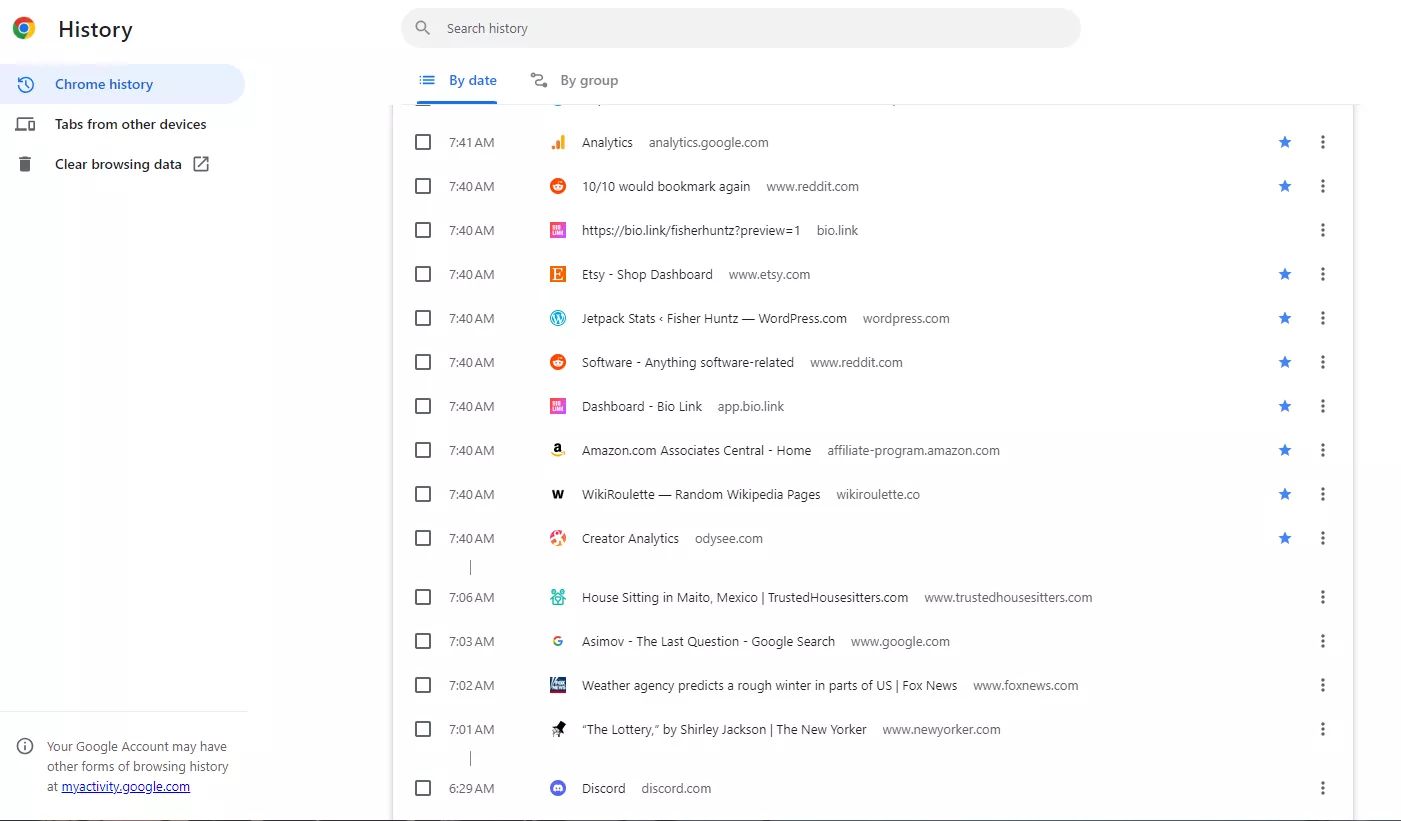This screenshot has height=821, width=1401.
Task: Tick the WikiRoulette entry checkbox
Action: pos(423,494)
